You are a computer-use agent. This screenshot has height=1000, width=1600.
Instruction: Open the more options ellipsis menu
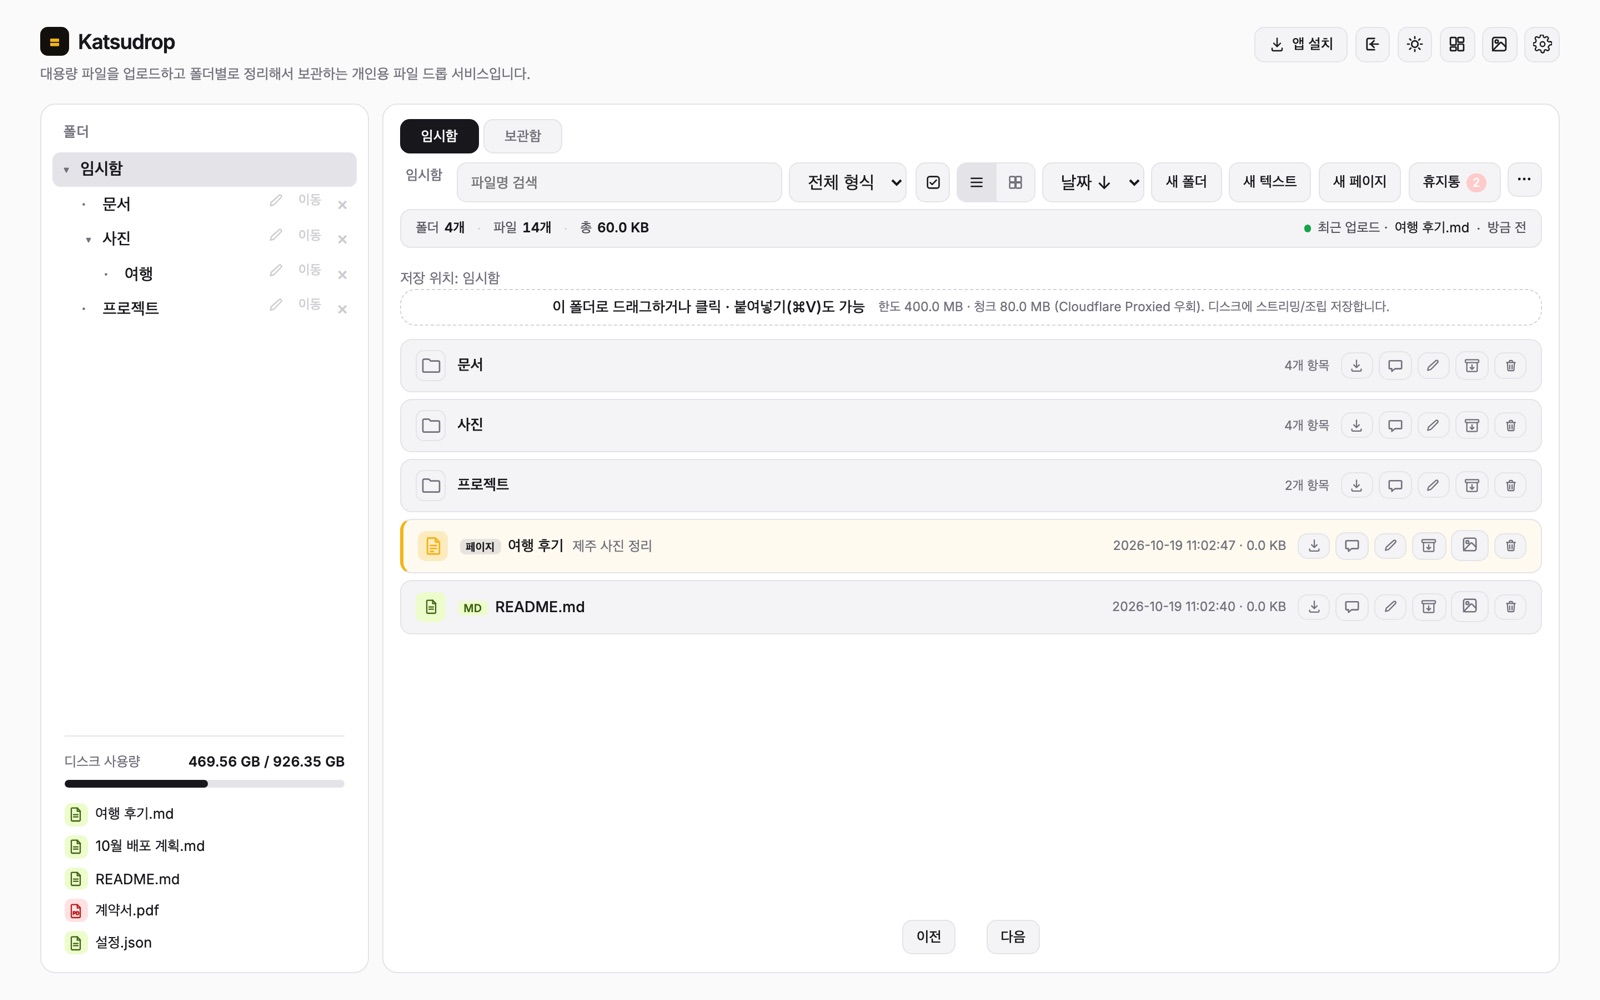coord(1524,180)
